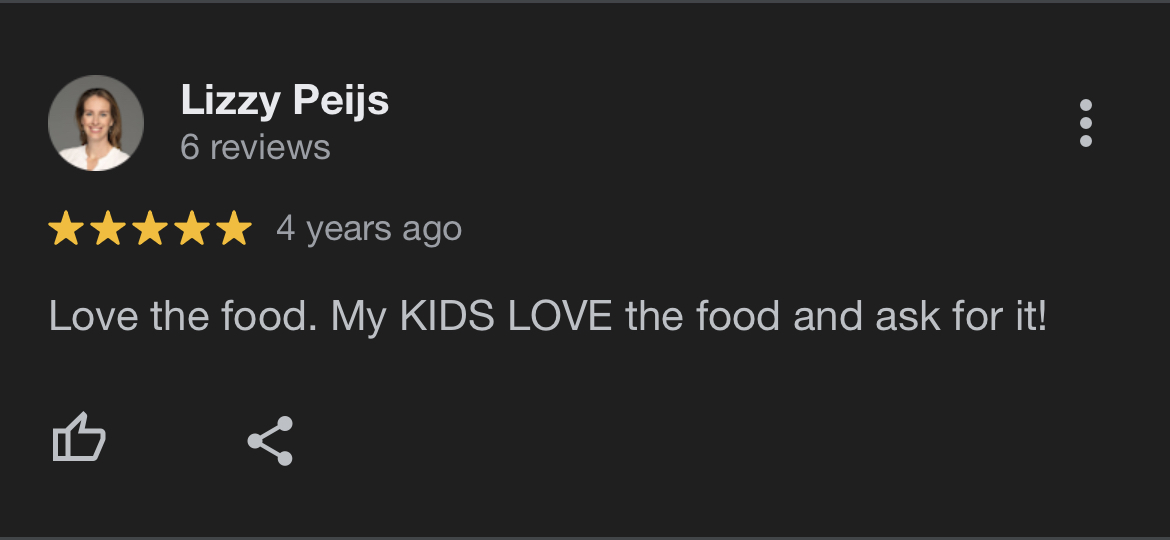Click the "4 years ago" timestamp
Screen dimensions: 1170x540
pyautogui.click(x=369, y=229)
